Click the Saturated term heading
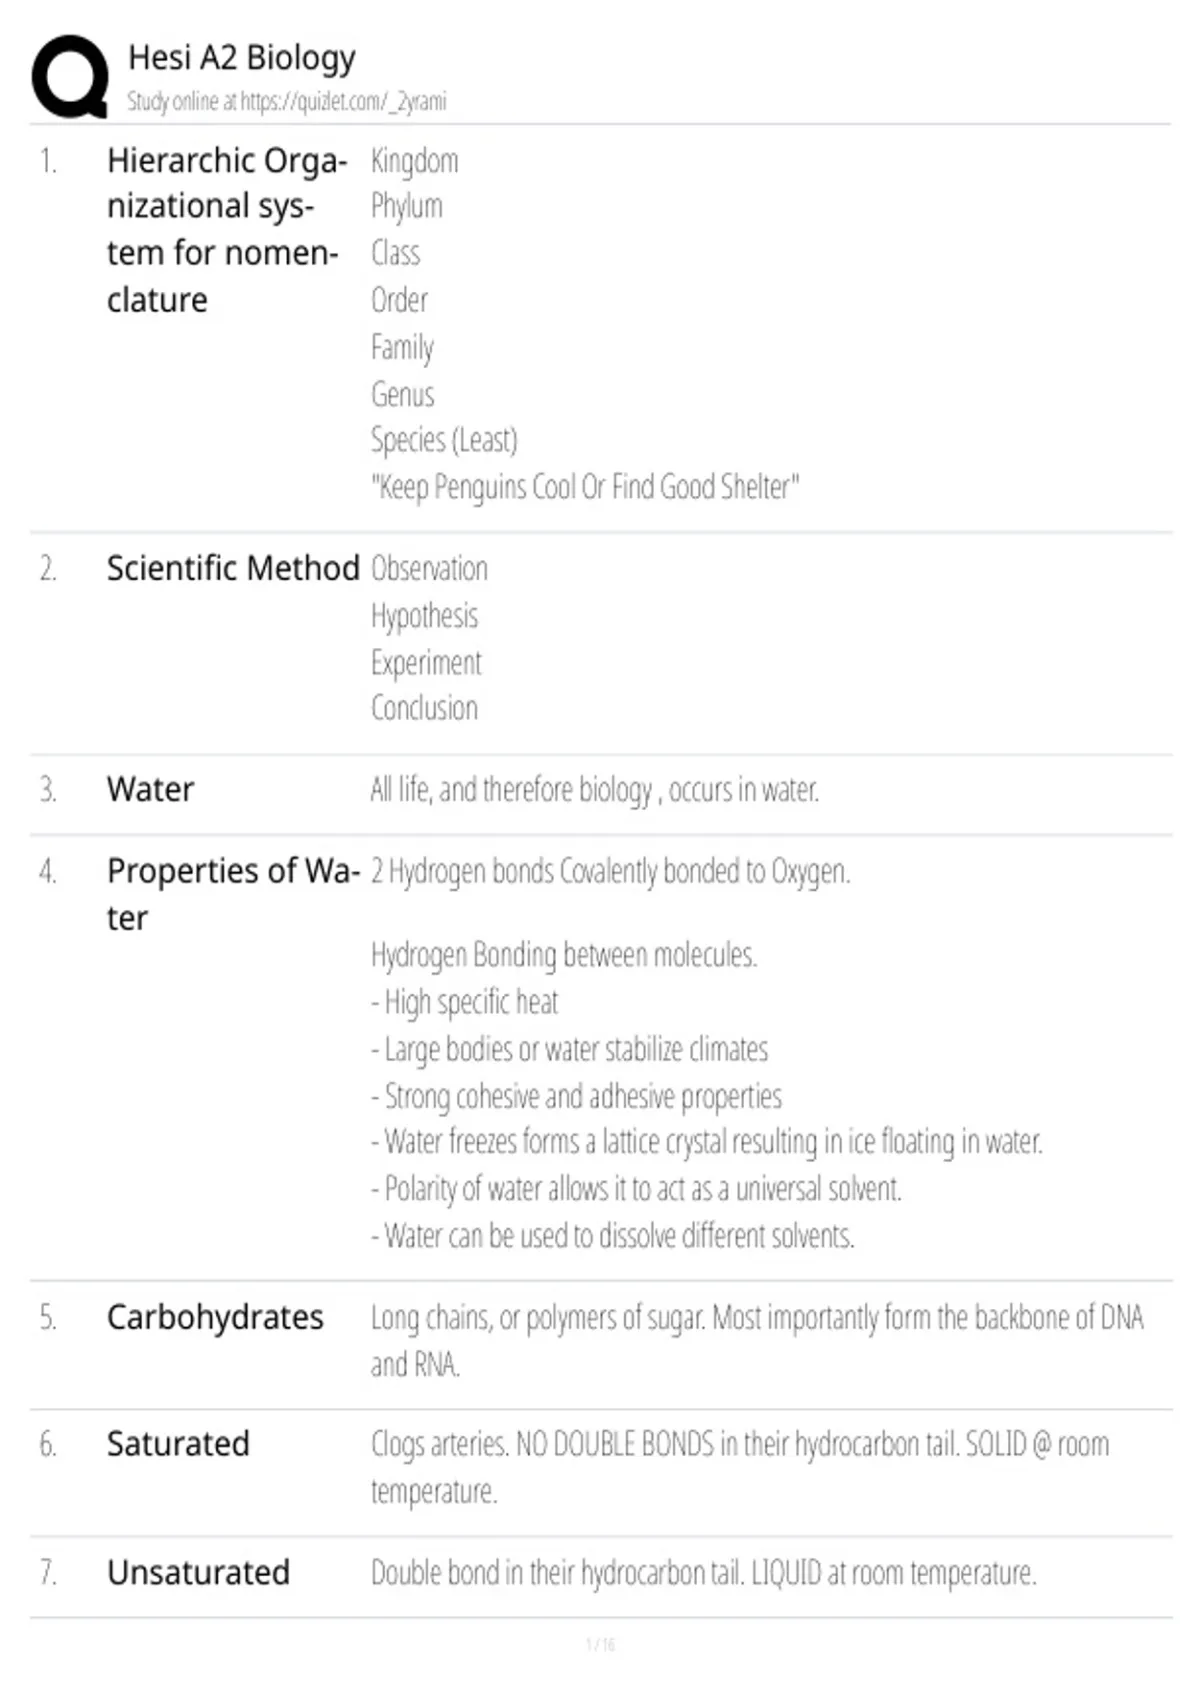The width and height of the screenshot is (1200, 1700). click(178, 1444)
